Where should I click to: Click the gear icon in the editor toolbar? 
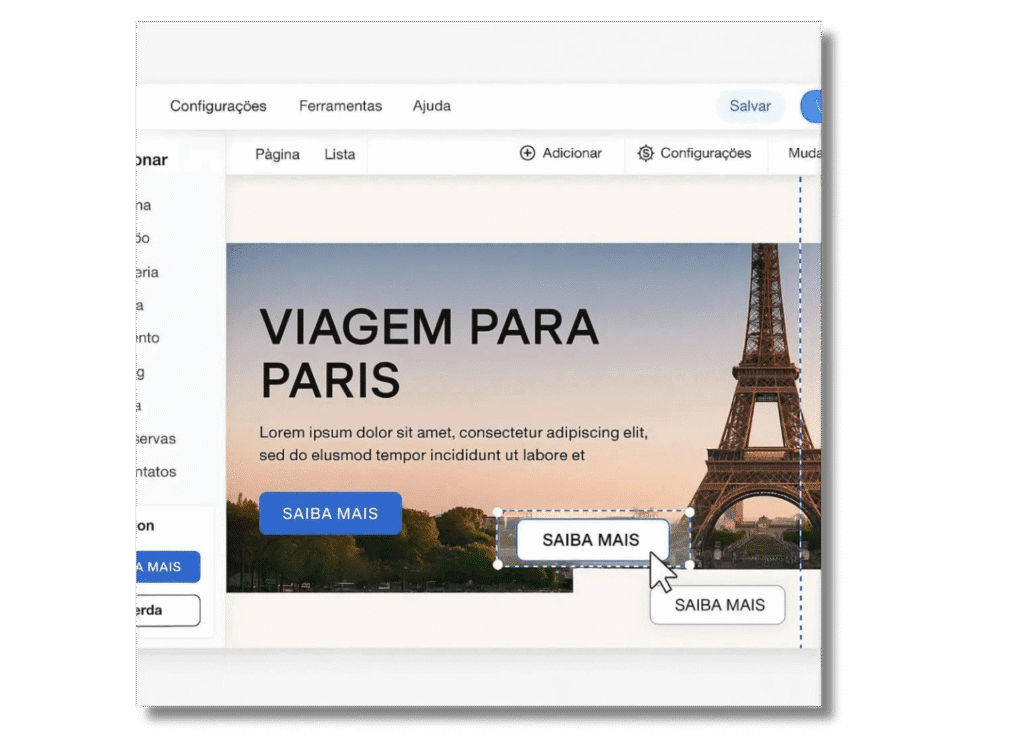(x=646, y=153)
